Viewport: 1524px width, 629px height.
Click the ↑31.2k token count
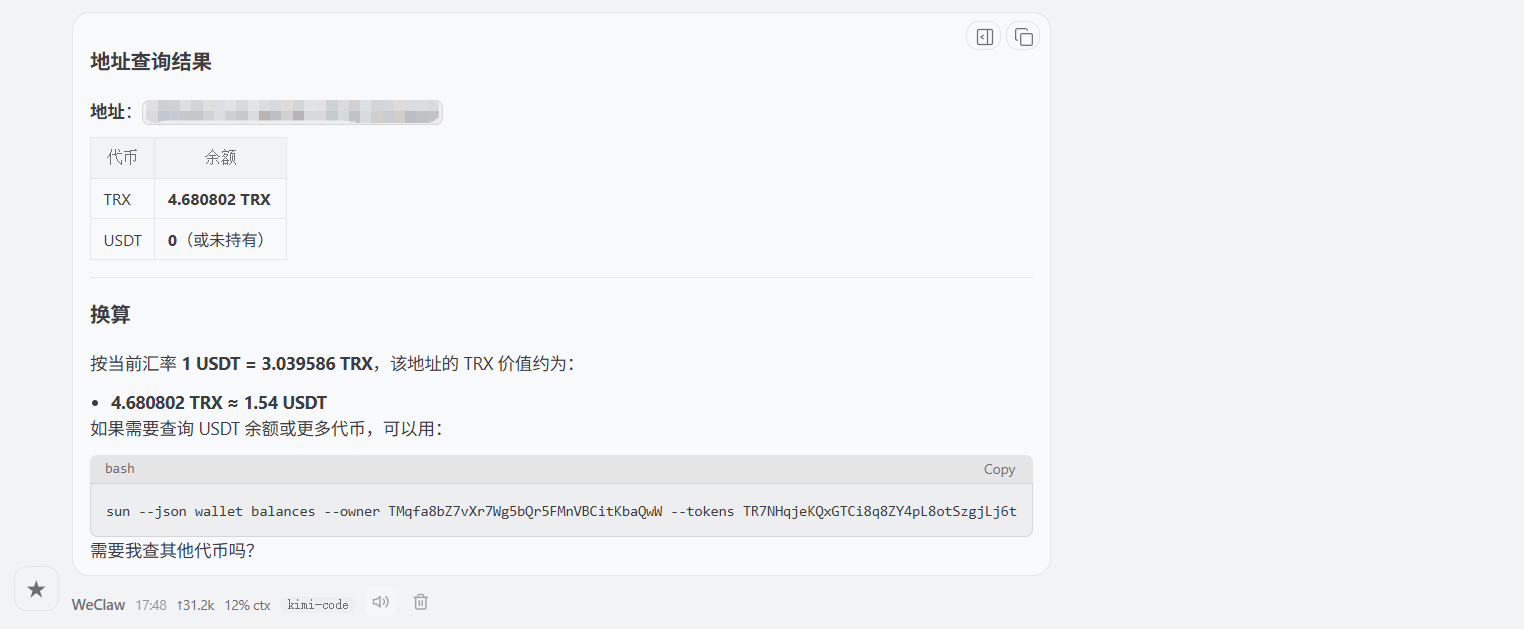coord(195,605)
